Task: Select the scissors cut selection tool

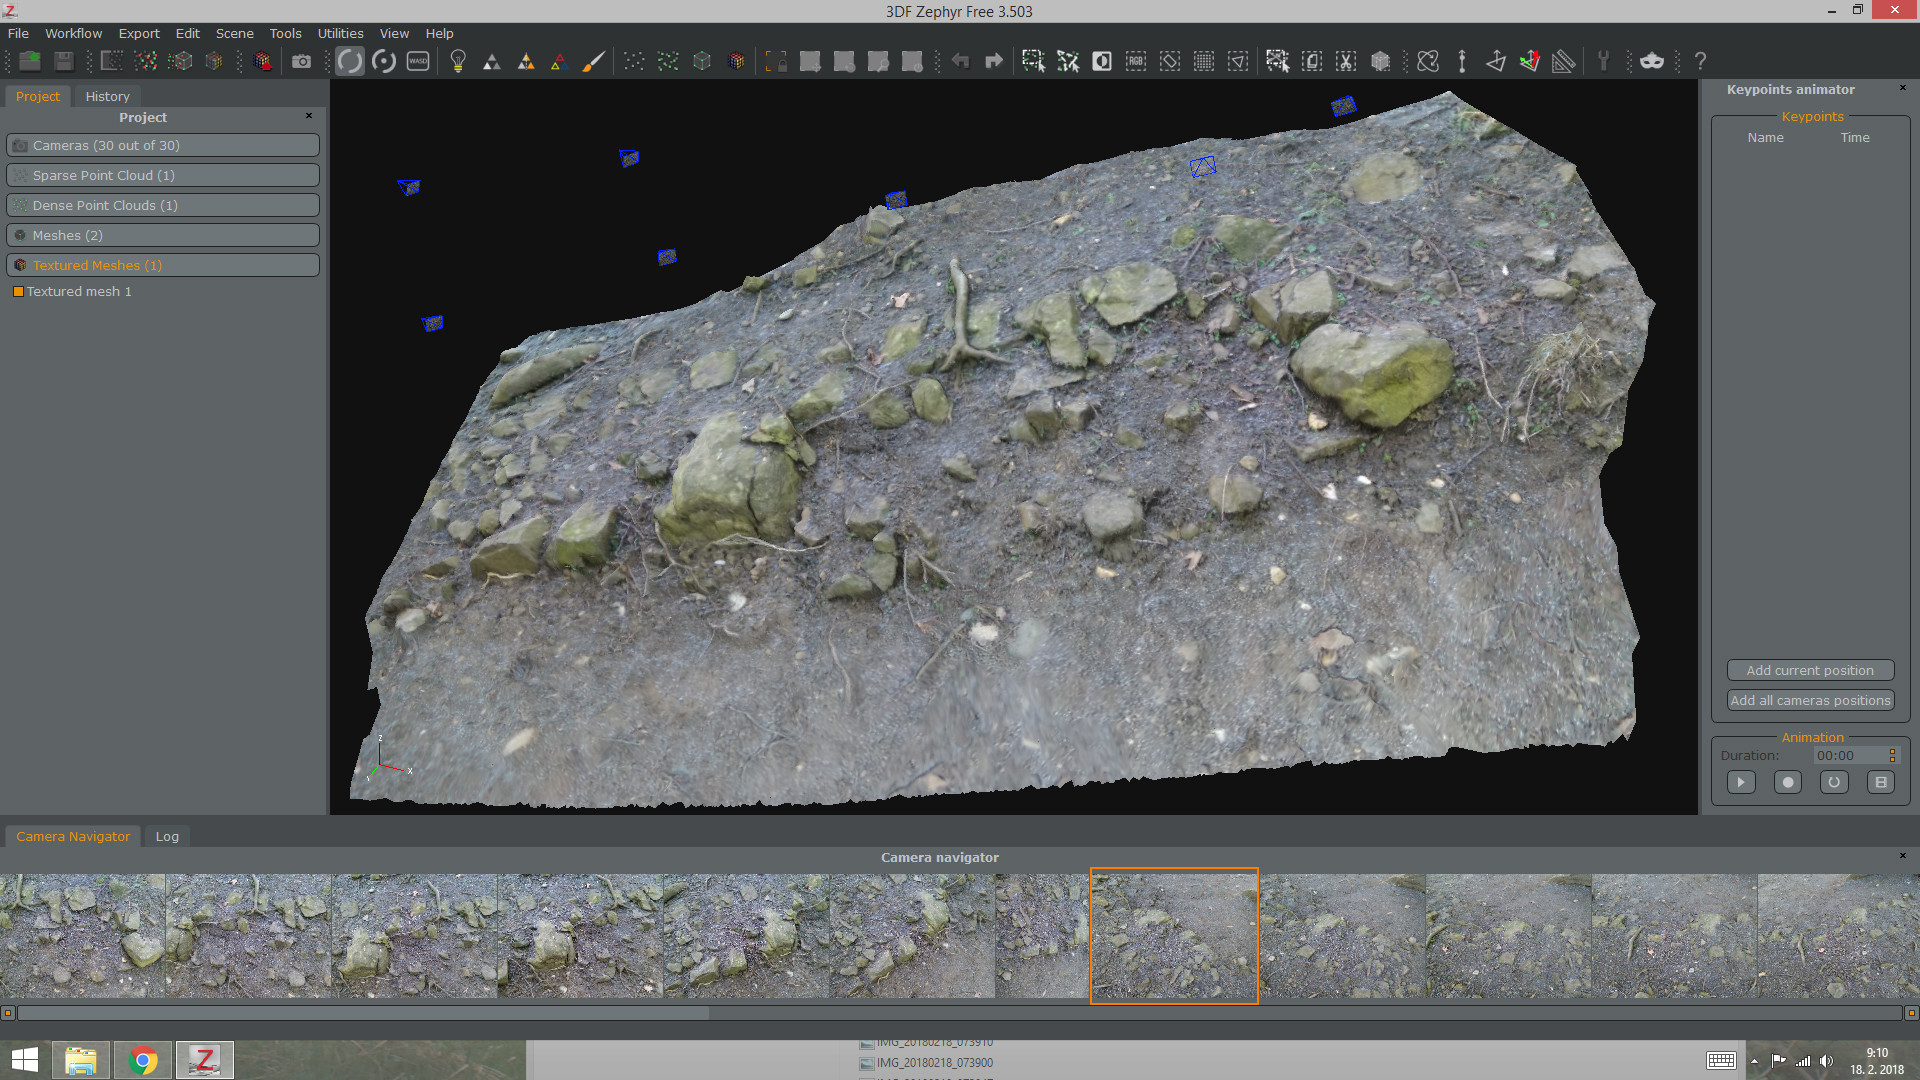Action: (1345, 61)
